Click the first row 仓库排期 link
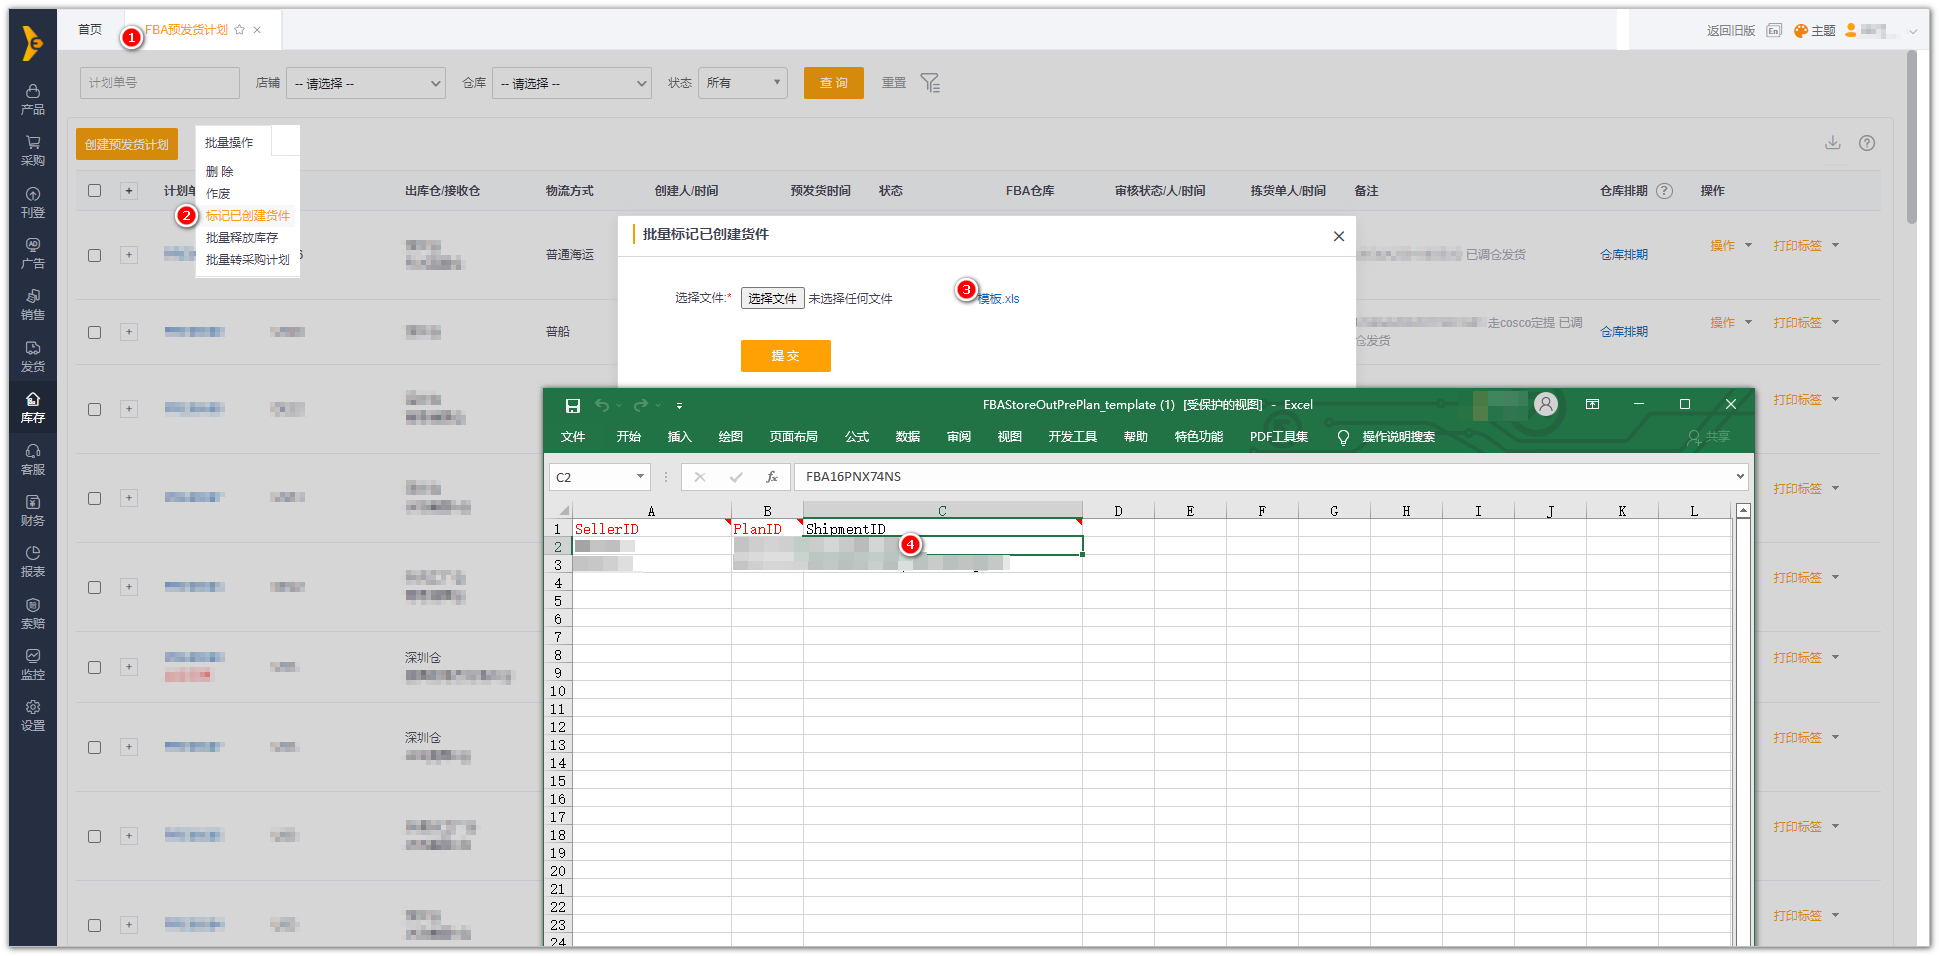This screenshot has width=1939, height=956. 1624,255
